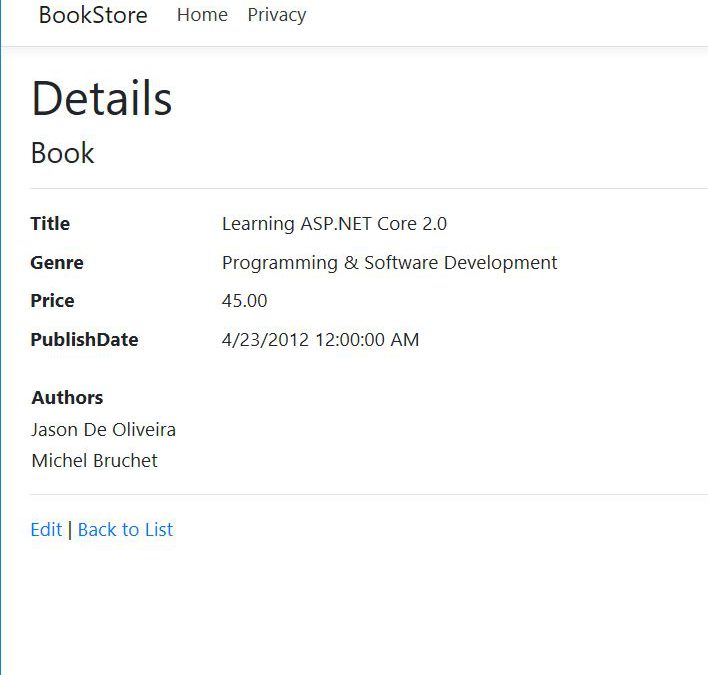The height and width of the screenshot is (675, 708).
Task: Click the Title field label
Action: pyautogui.click(x=50, y=224)
